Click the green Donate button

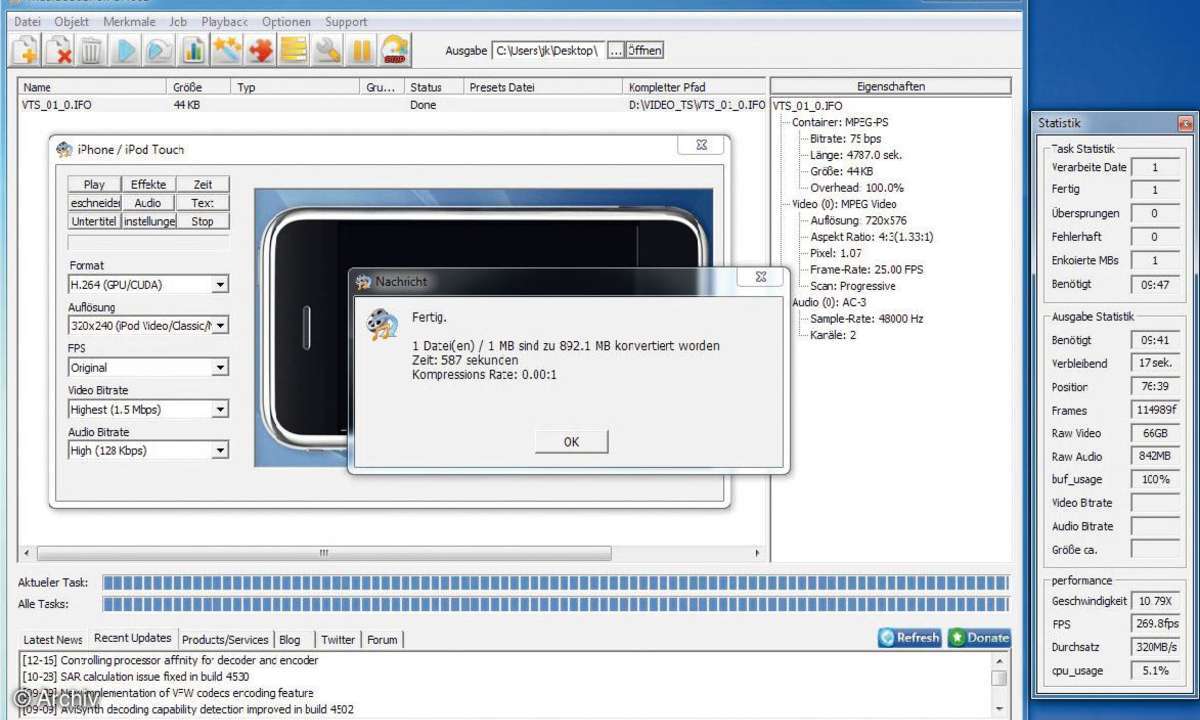(979, 637)
